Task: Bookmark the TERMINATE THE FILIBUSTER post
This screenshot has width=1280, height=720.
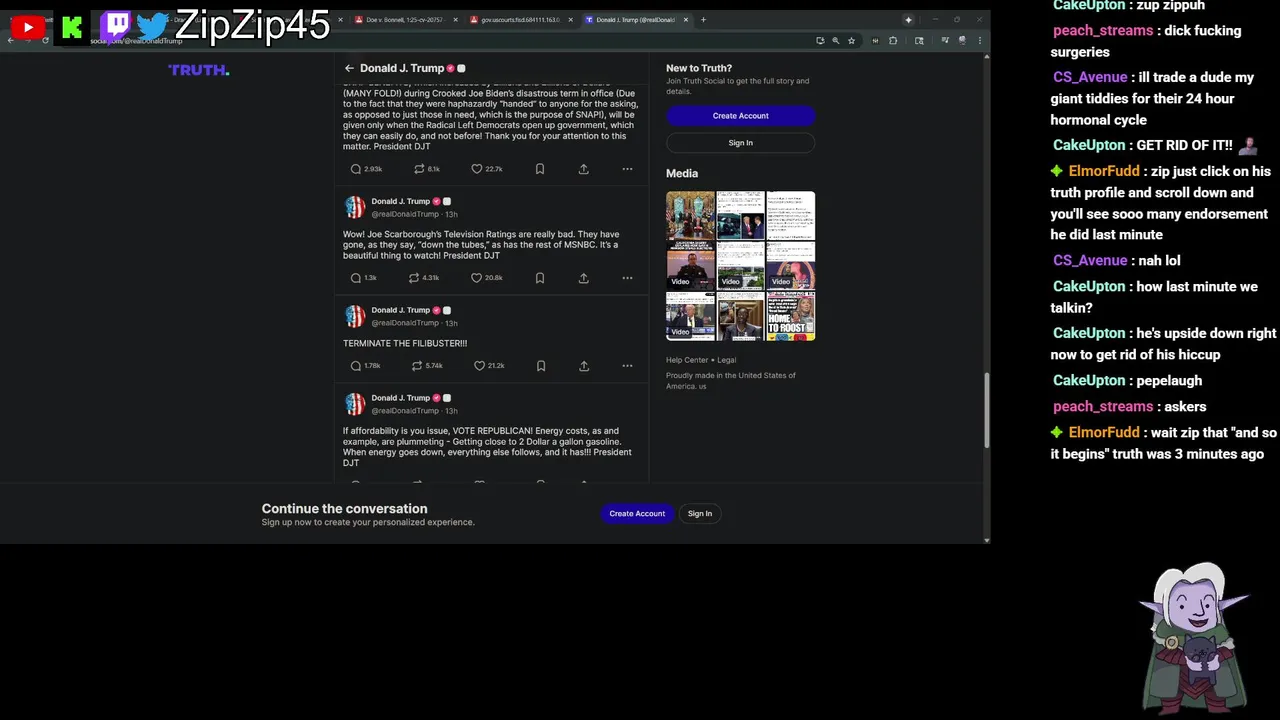Action: pos(541,366)
